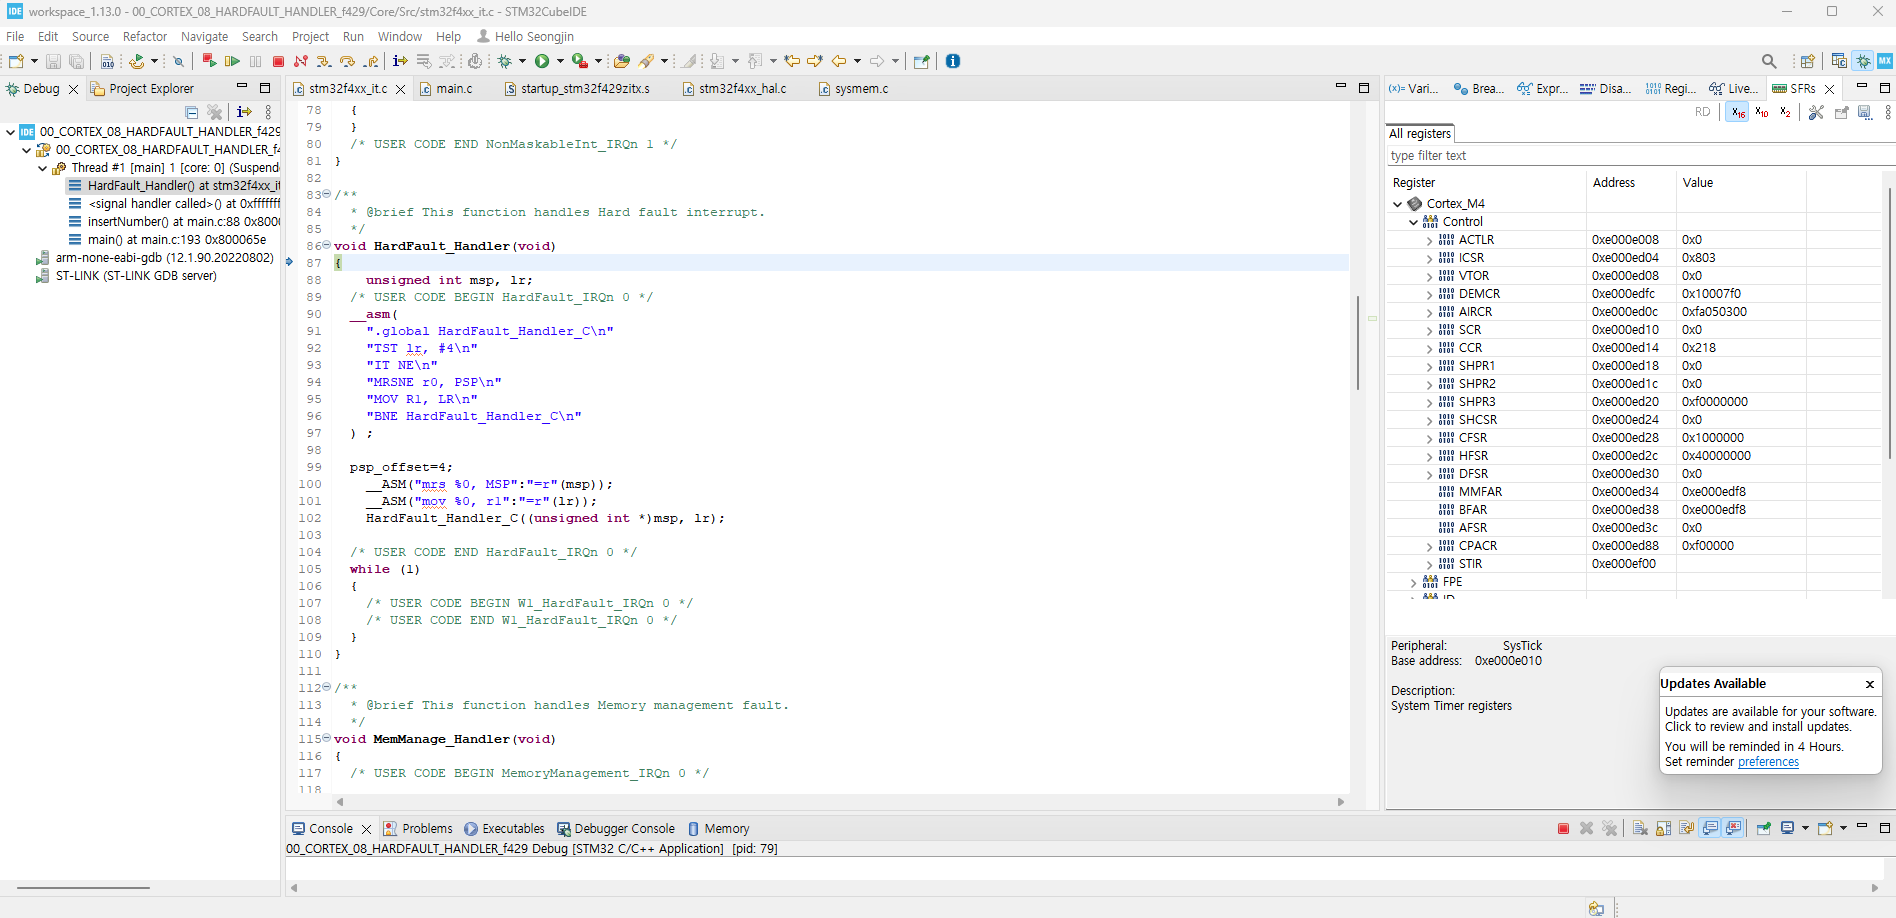
Task: Click the editor horizontal scrollbar
Action: (841, 801)
